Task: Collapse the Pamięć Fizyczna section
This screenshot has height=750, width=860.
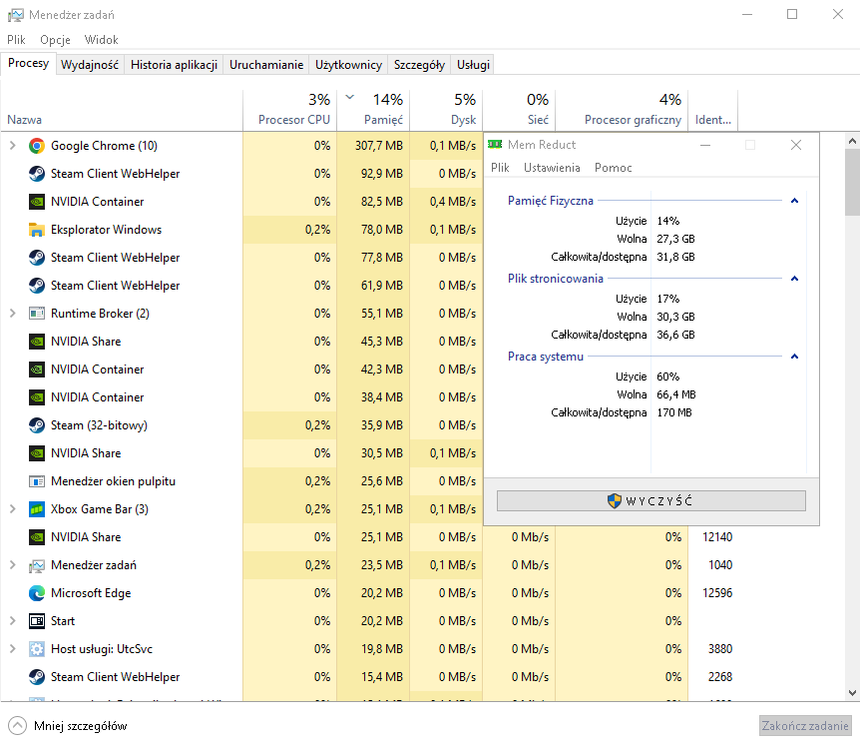Action: tap(794, 201)
